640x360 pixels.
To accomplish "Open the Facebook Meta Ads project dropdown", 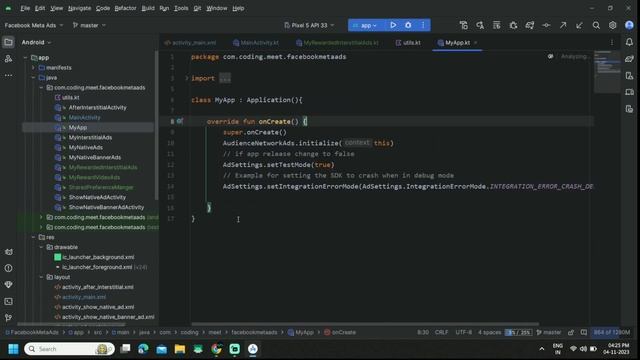I will click(x=34, y=25).
